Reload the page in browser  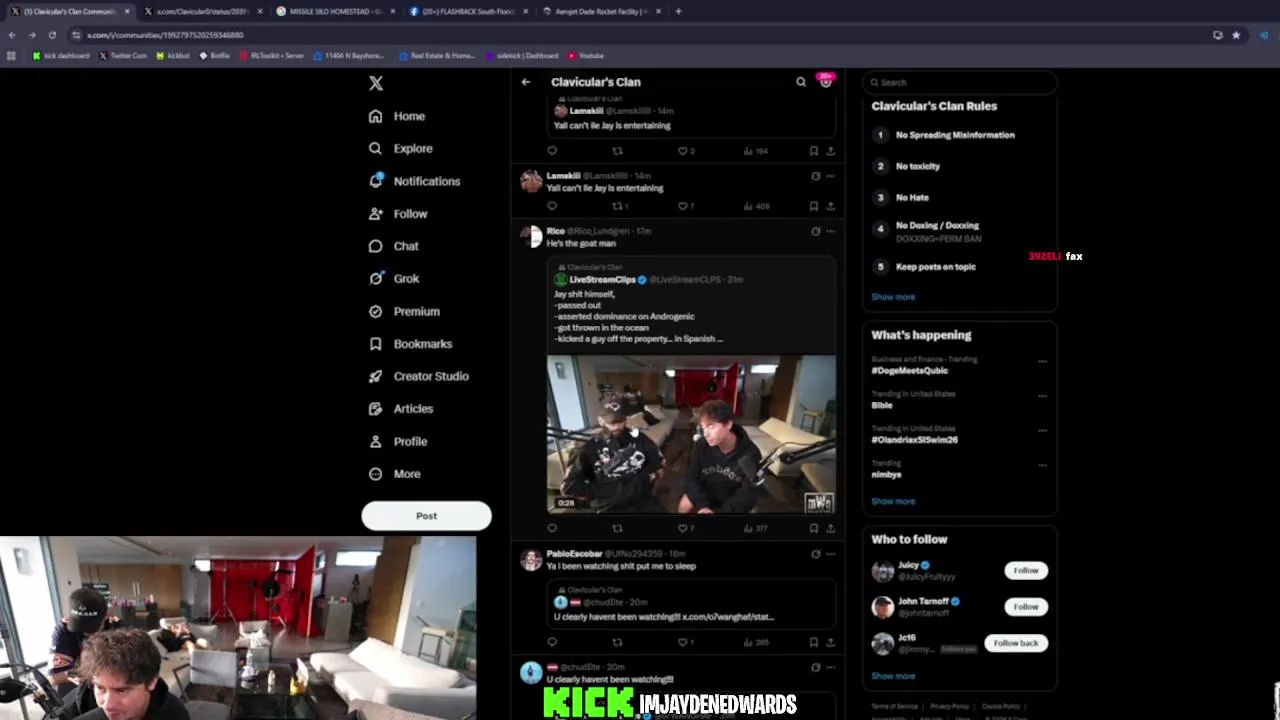52,35
